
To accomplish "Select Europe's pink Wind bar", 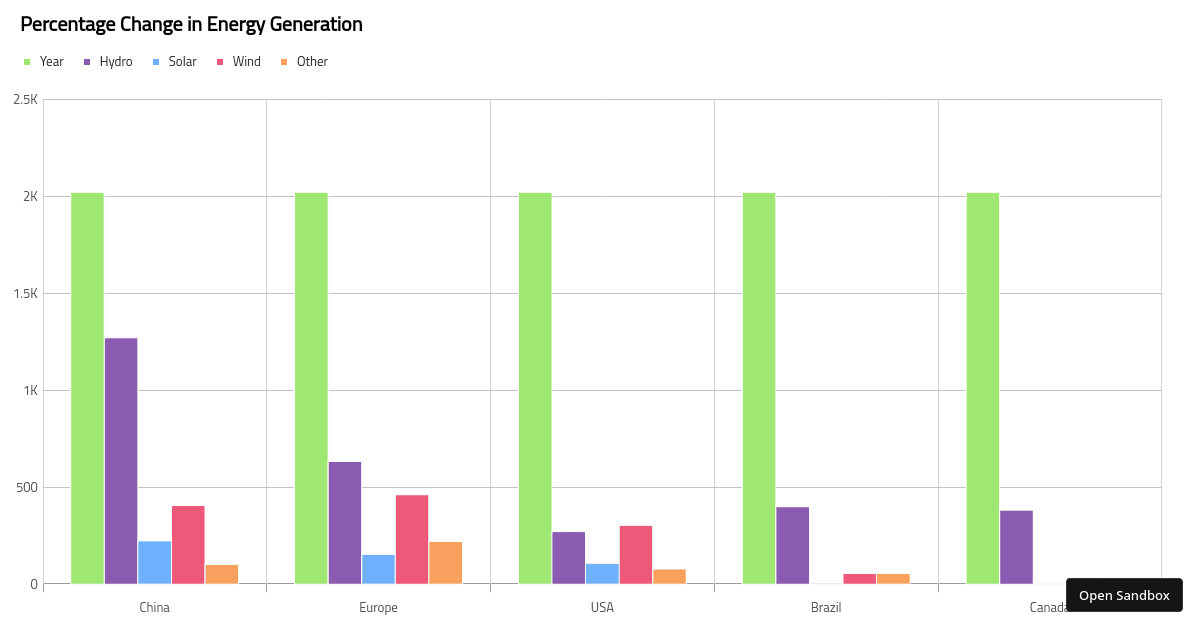I will click(x=412, y=539).
